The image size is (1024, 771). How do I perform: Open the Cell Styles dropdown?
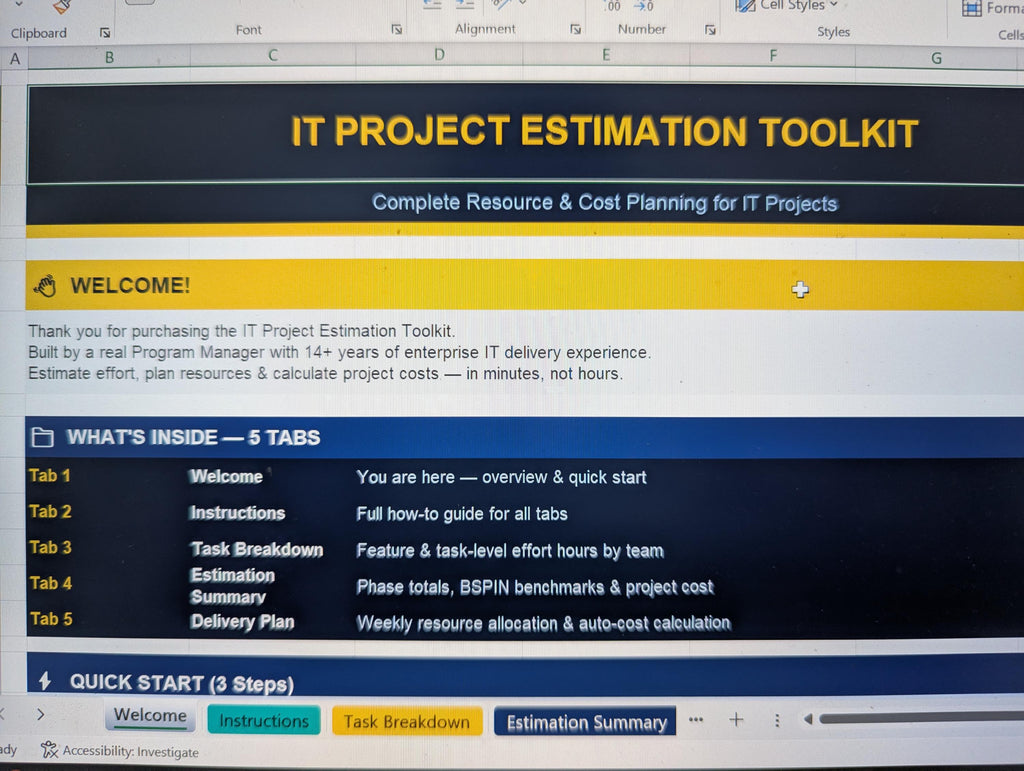point(787,6)
